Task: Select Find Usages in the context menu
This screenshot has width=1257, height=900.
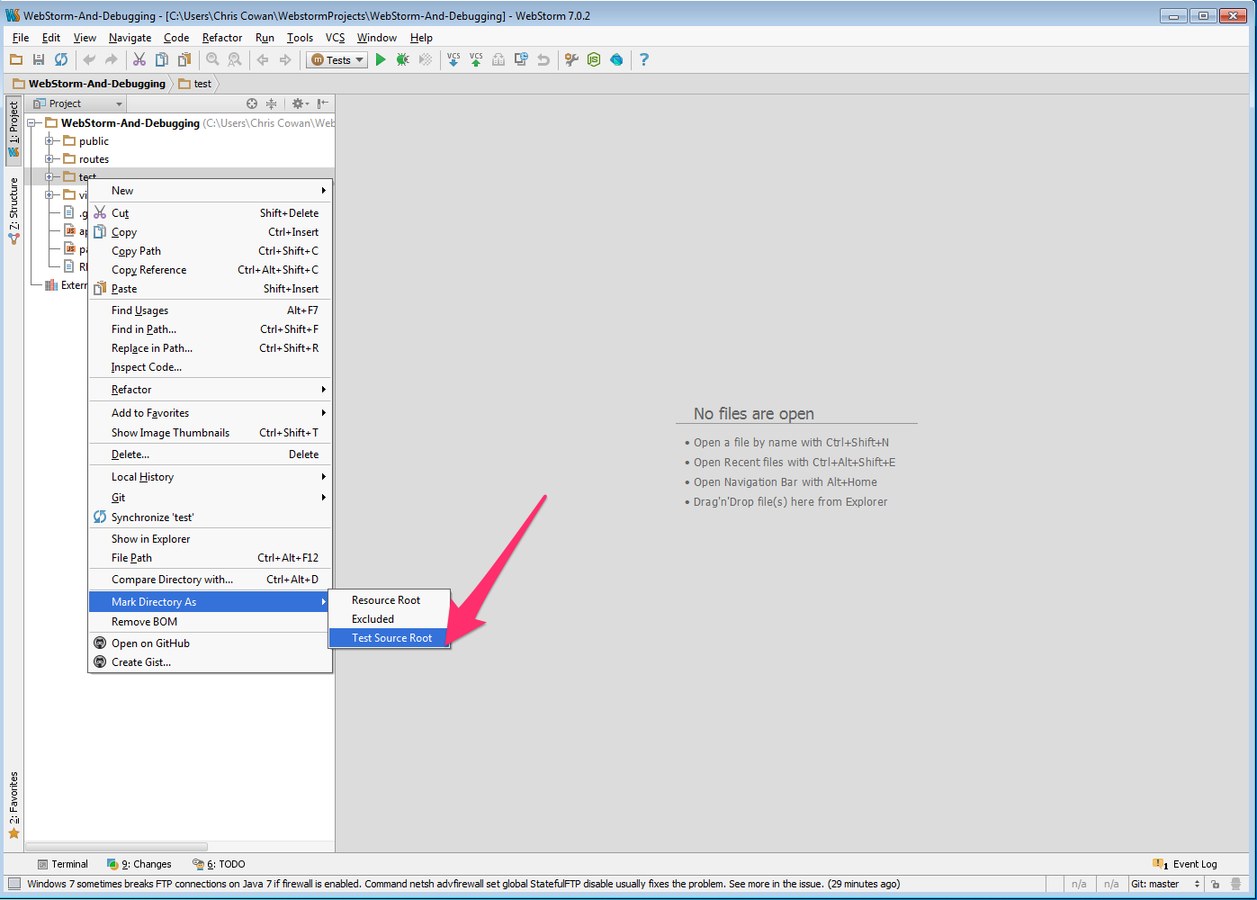Action: click(210, 311)
